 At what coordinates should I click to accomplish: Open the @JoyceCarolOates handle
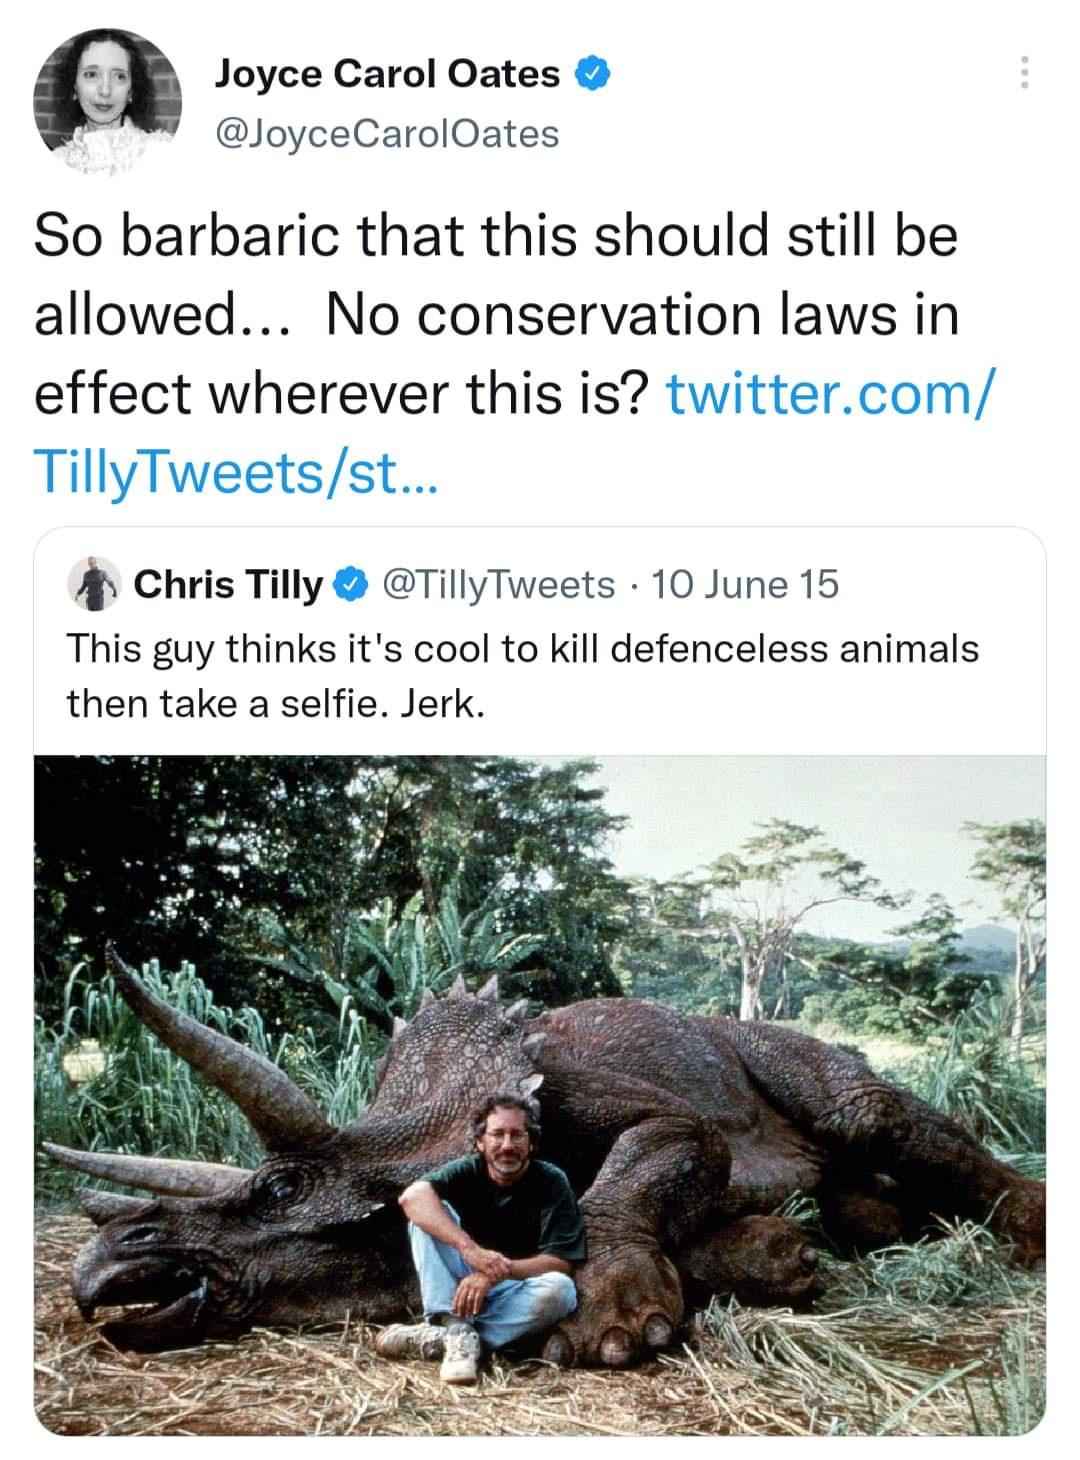pos(386,133)
